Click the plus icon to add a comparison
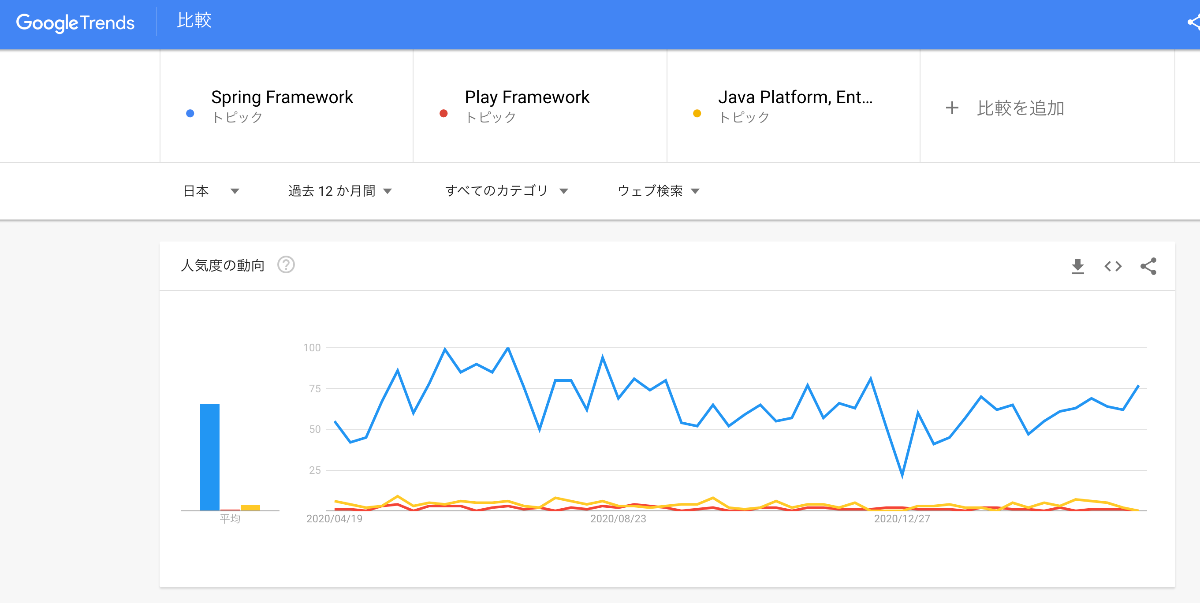Viewport: 1200px width, 603px height. point(952,108)
